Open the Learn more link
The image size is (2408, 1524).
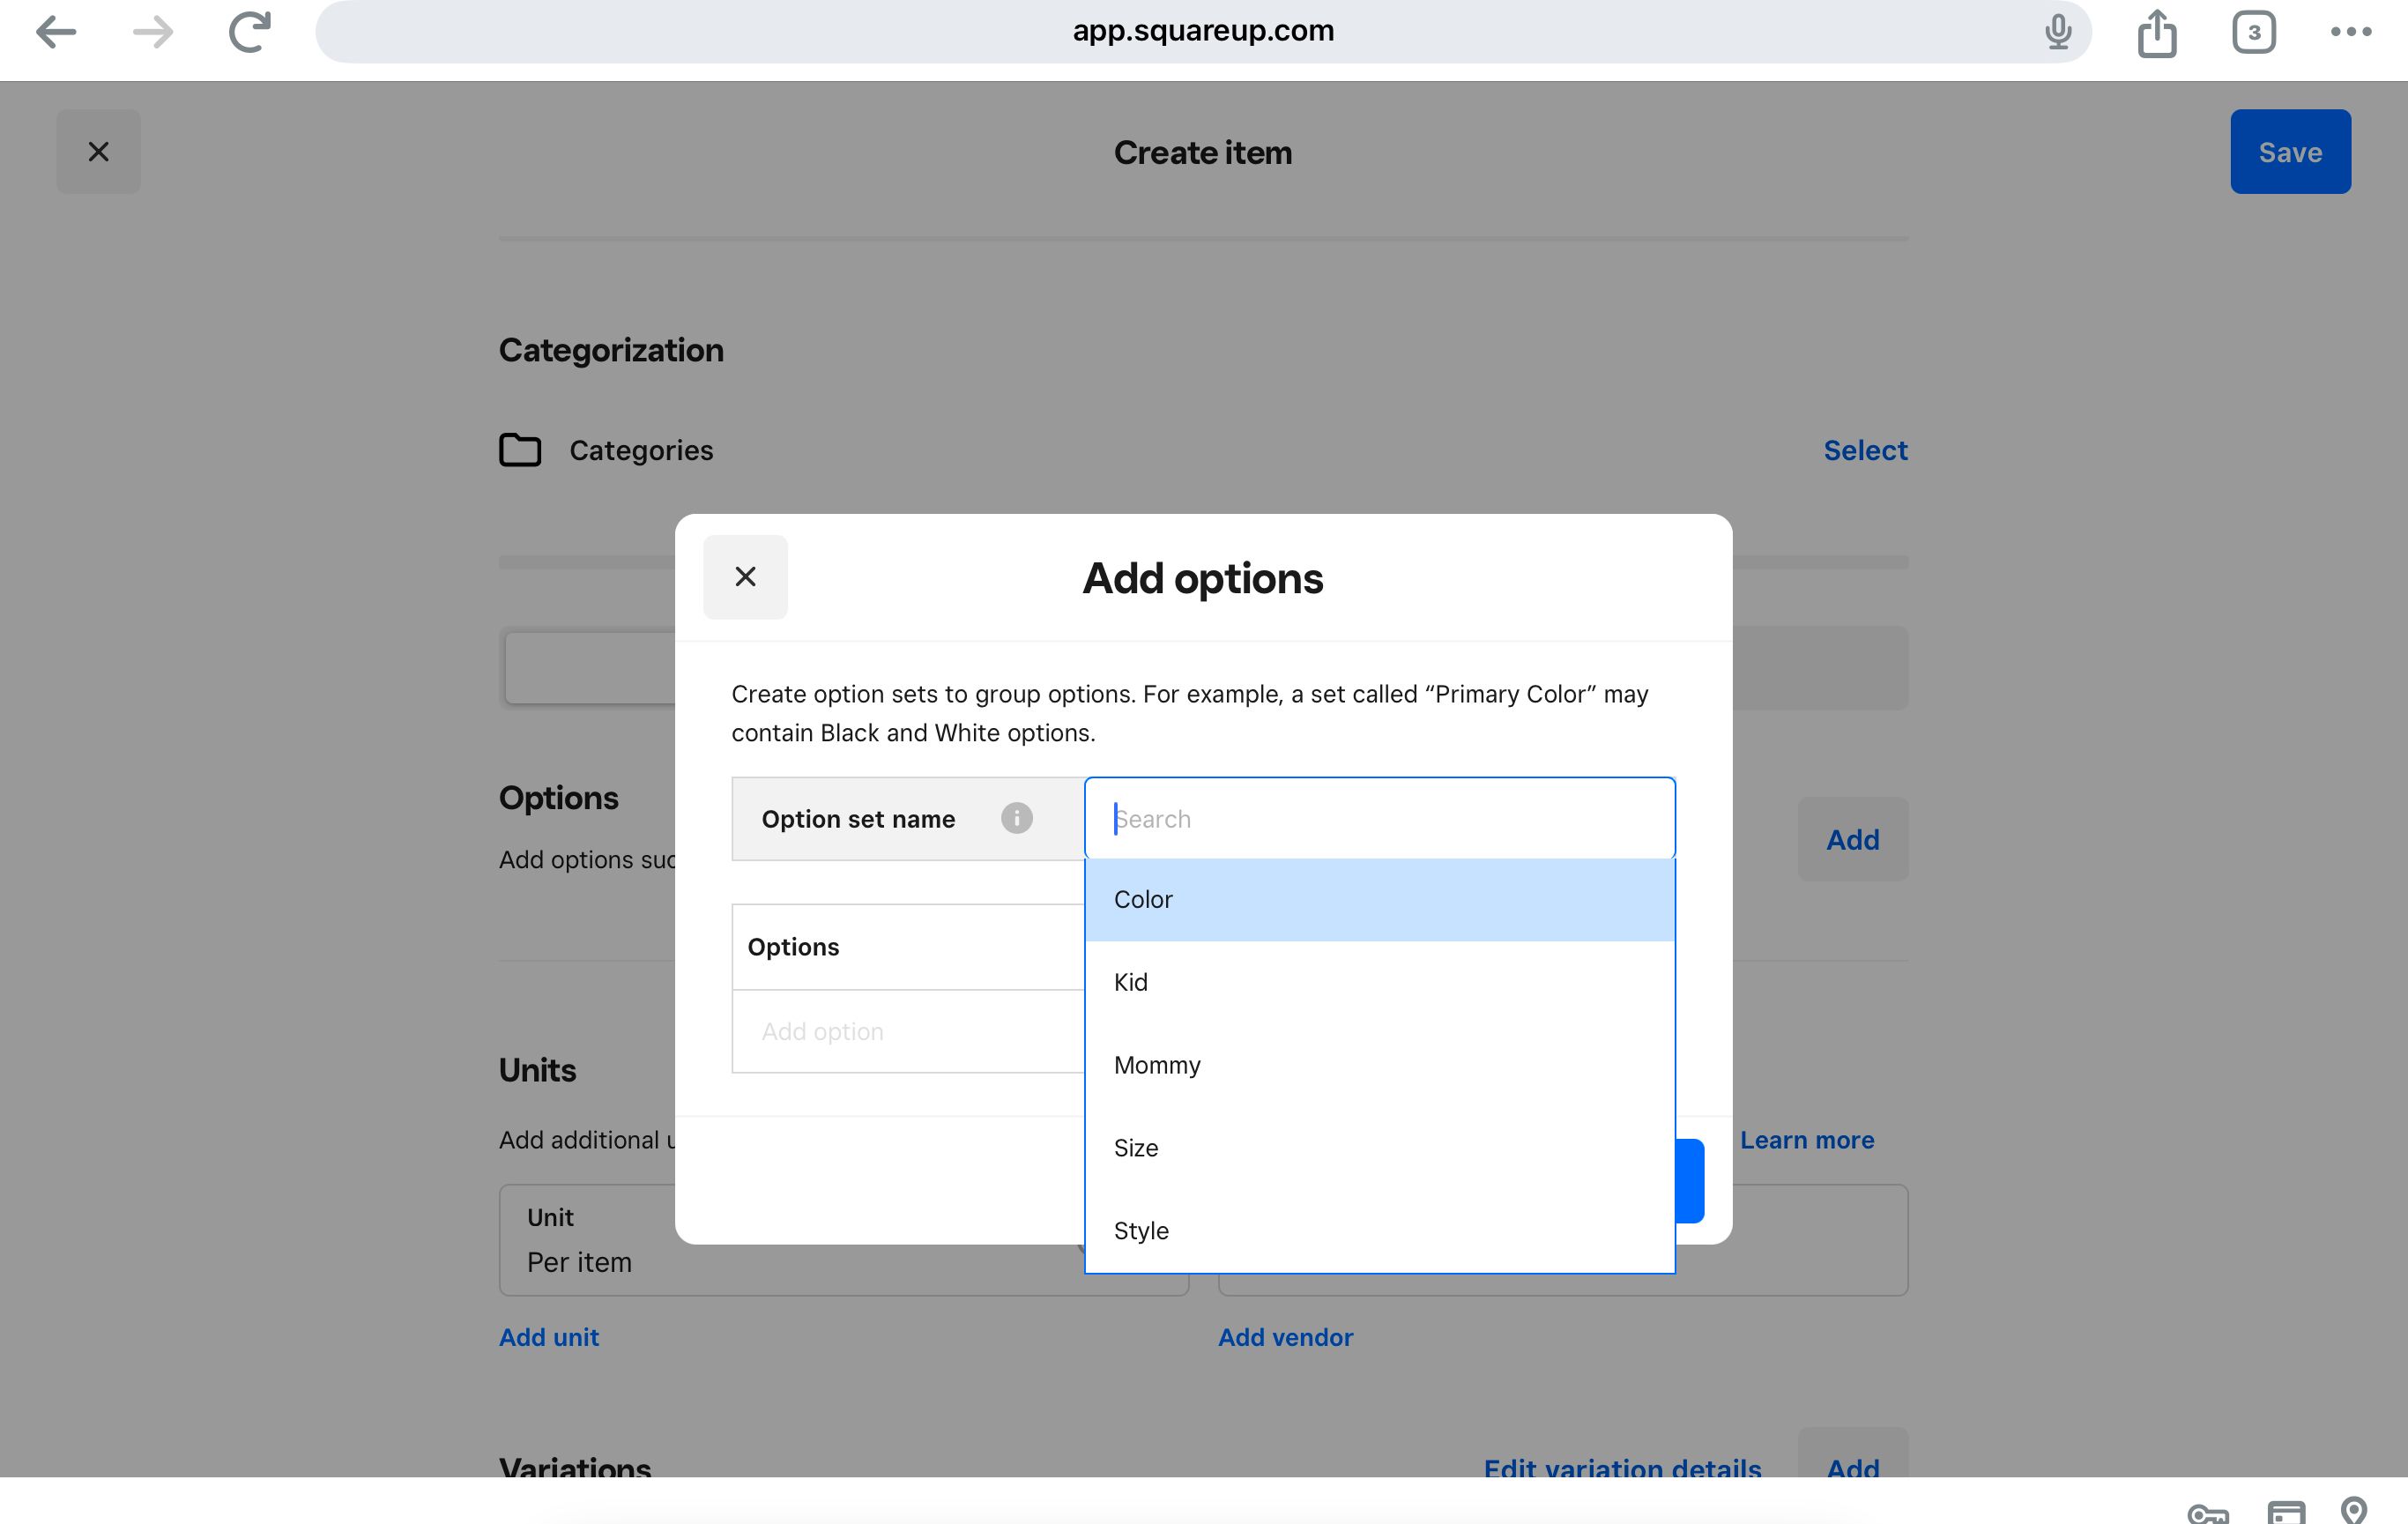pos(1807,1140)
